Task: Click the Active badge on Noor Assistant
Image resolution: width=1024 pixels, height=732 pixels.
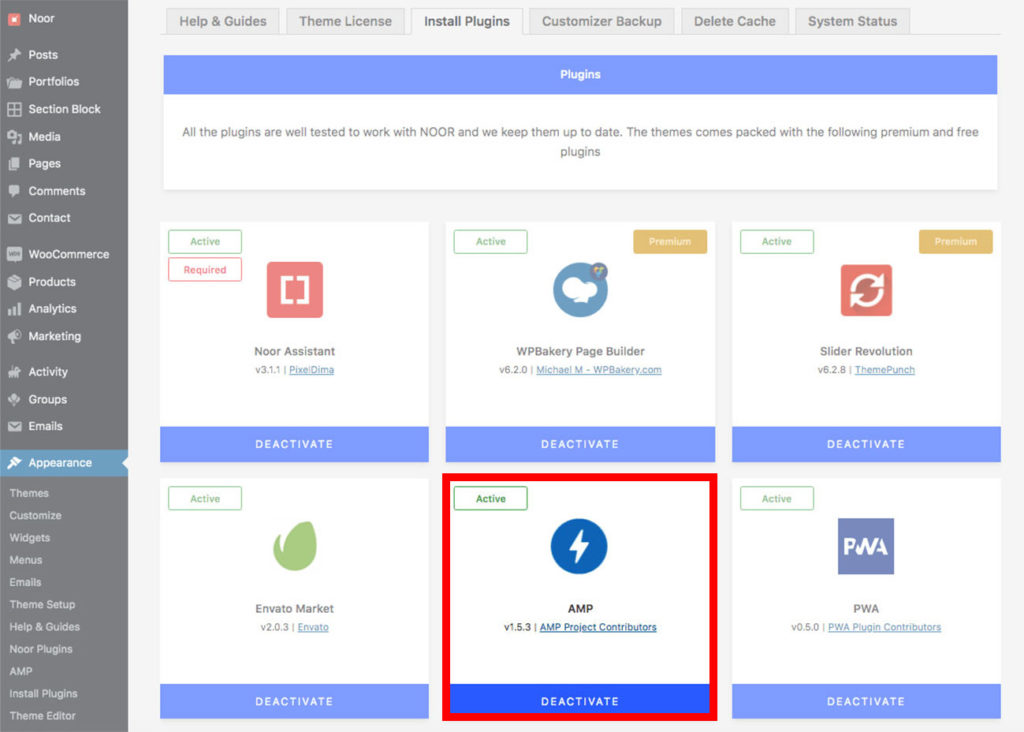Action: pos(205,242)
